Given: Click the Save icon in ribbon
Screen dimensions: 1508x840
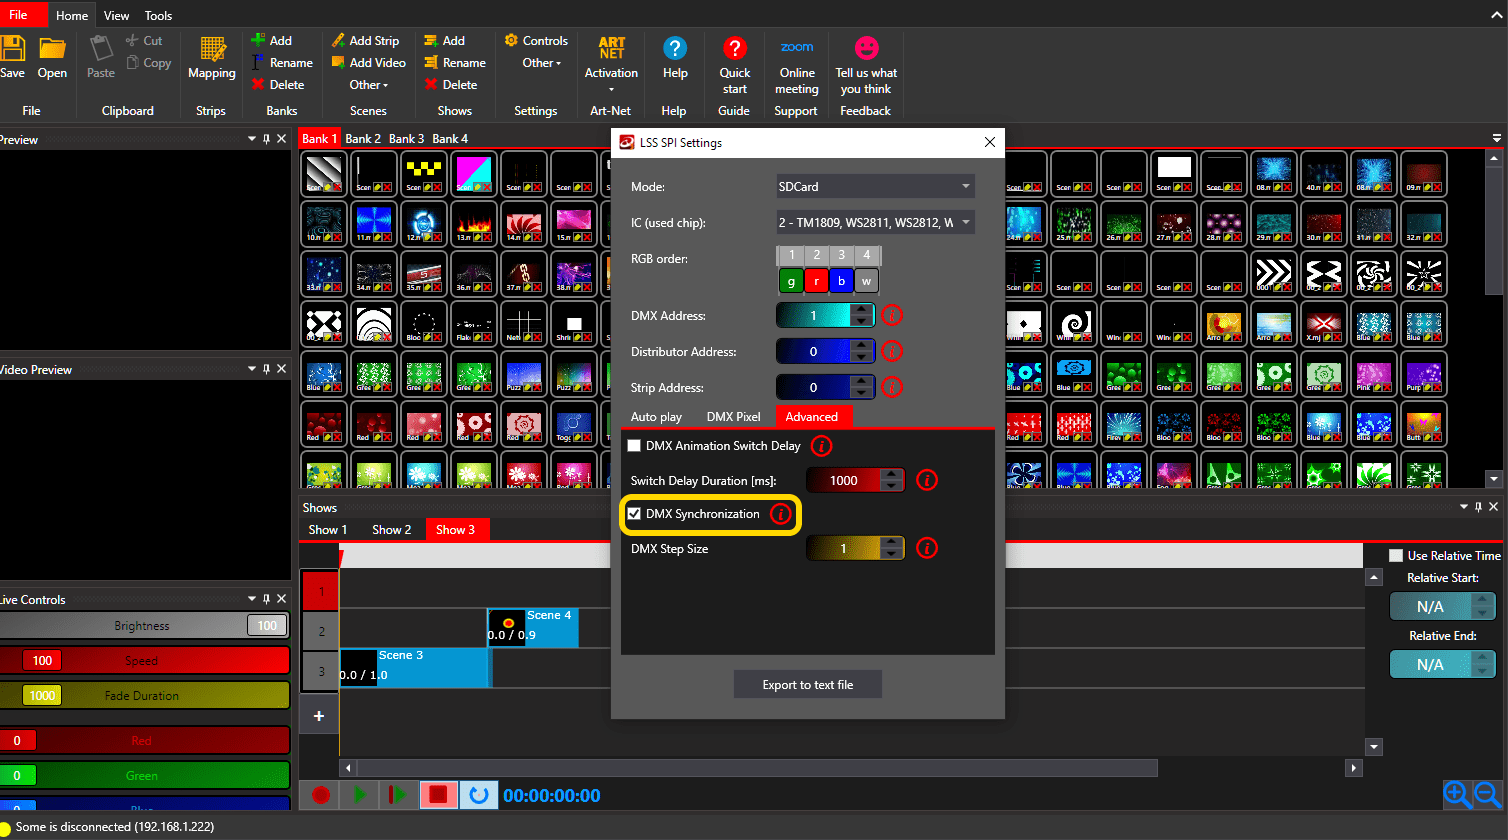Looking at the screenshot, I should click(12, 57).
